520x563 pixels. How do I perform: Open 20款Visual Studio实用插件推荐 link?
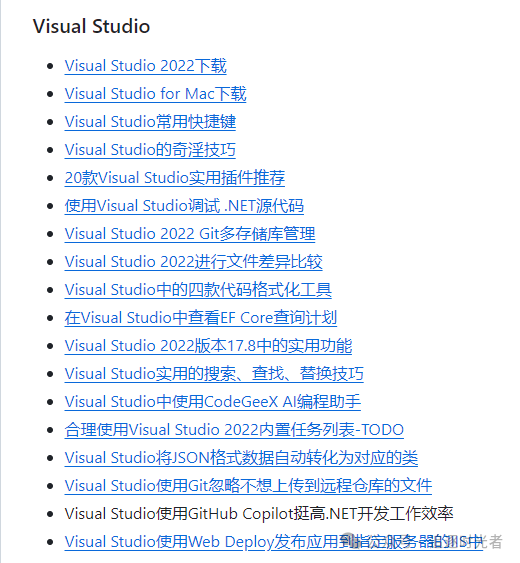175,178
